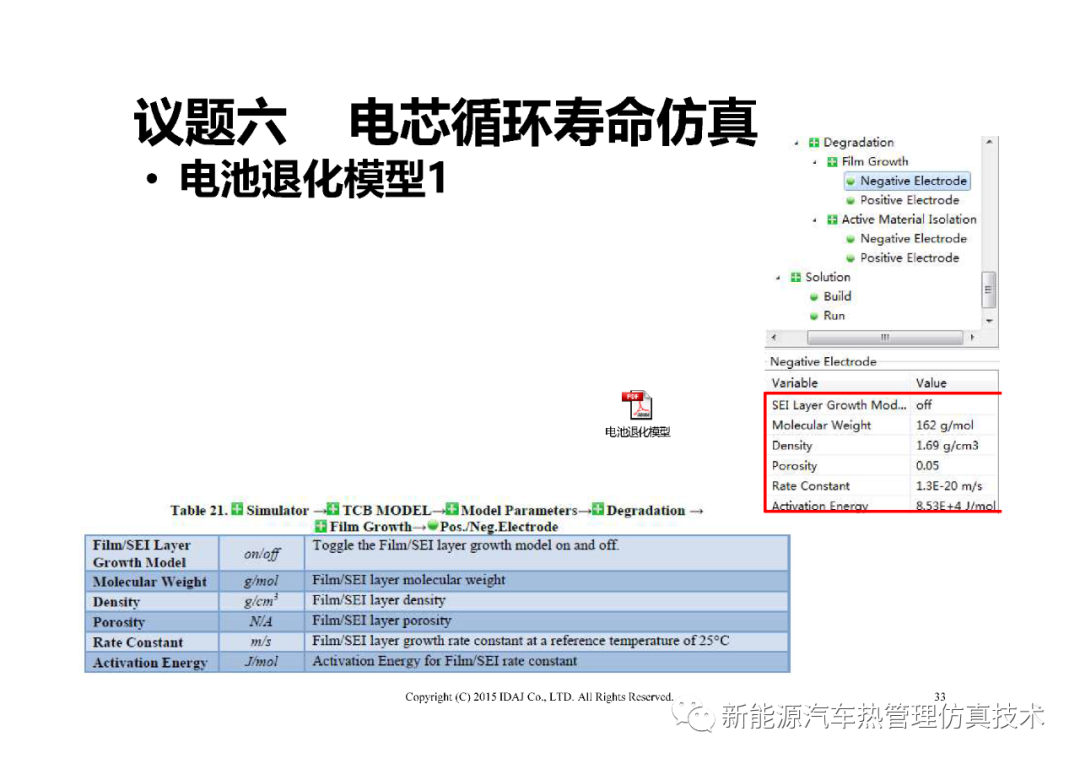Click the Pos./Neg.Electrode green dot in caption

point(433,526)
